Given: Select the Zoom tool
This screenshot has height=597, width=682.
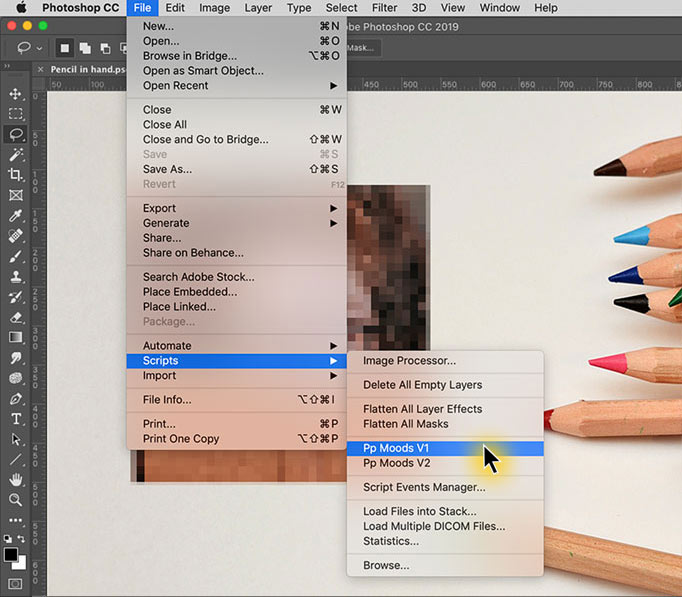Looking at the screenshot, I should 16,500.
